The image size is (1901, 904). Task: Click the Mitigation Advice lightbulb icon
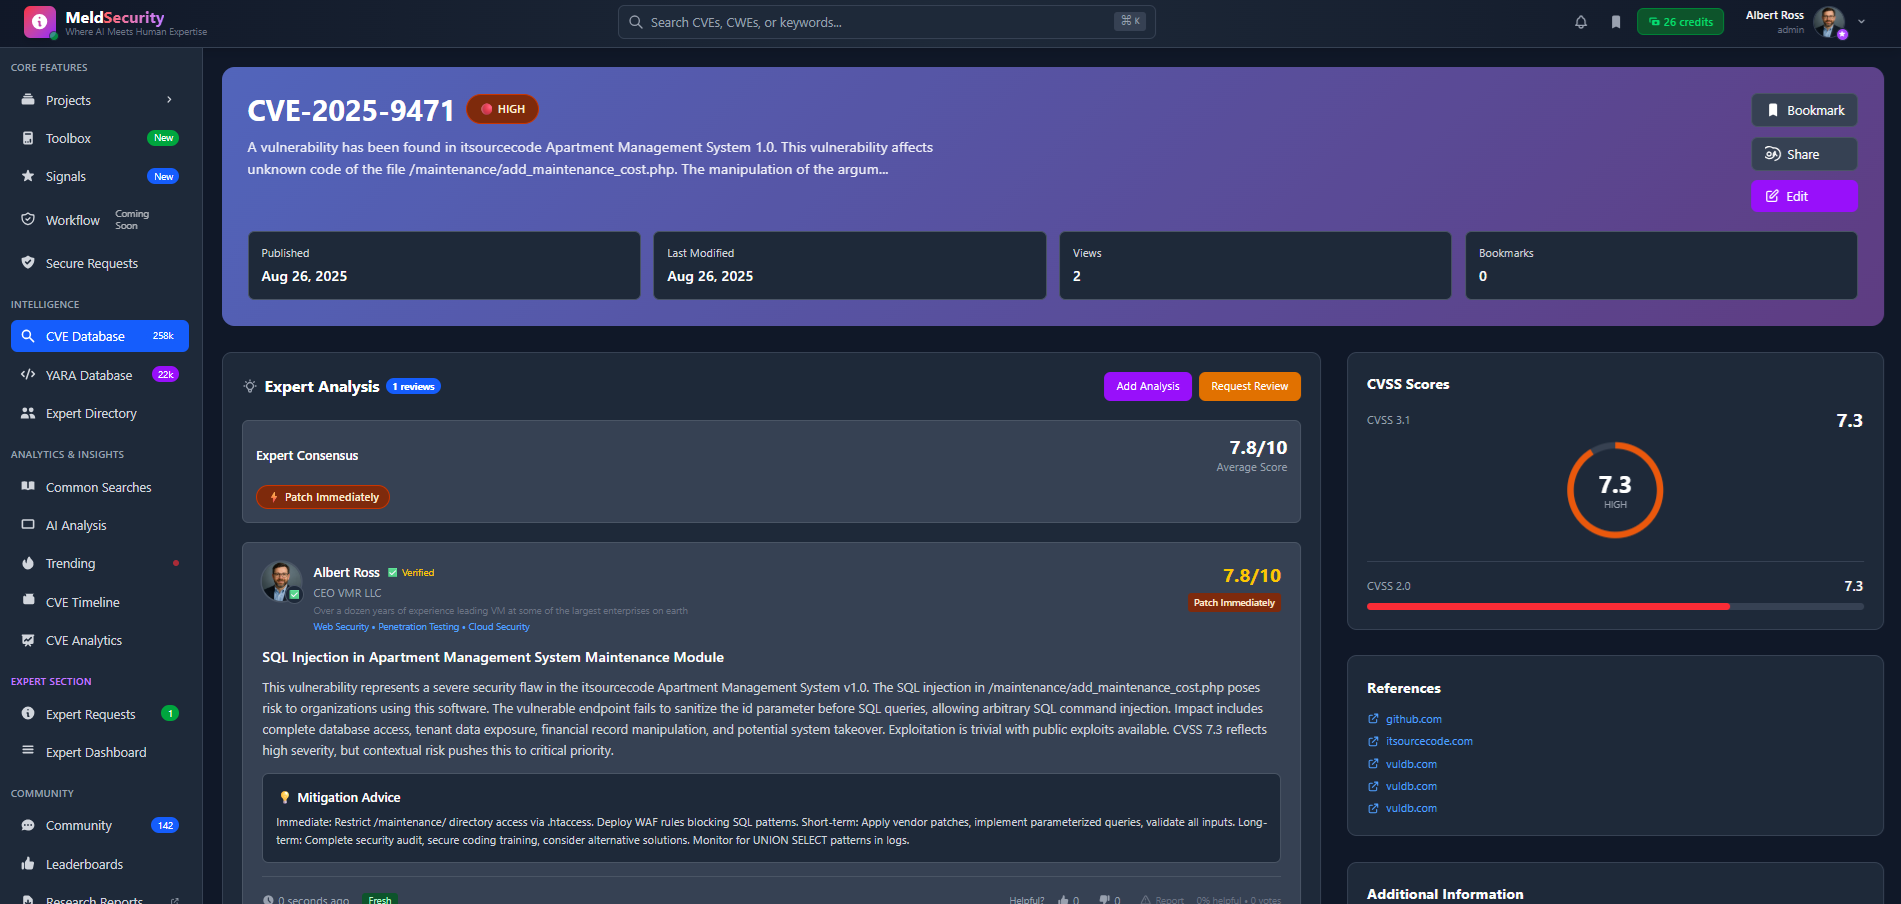pyautogui.click(x=284, y=797)
